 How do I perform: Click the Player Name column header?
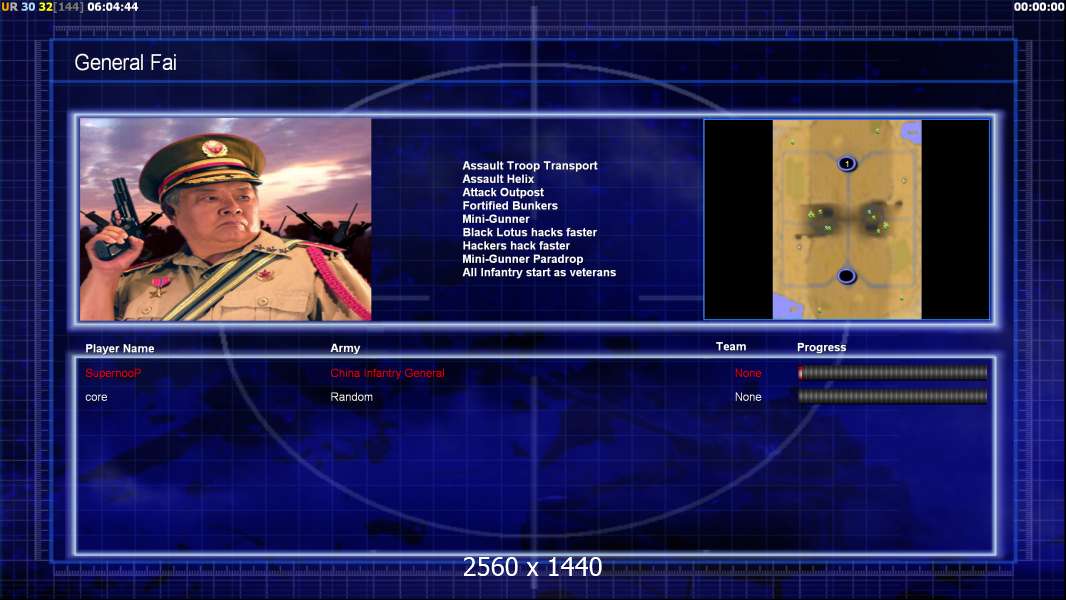(120, 348)
